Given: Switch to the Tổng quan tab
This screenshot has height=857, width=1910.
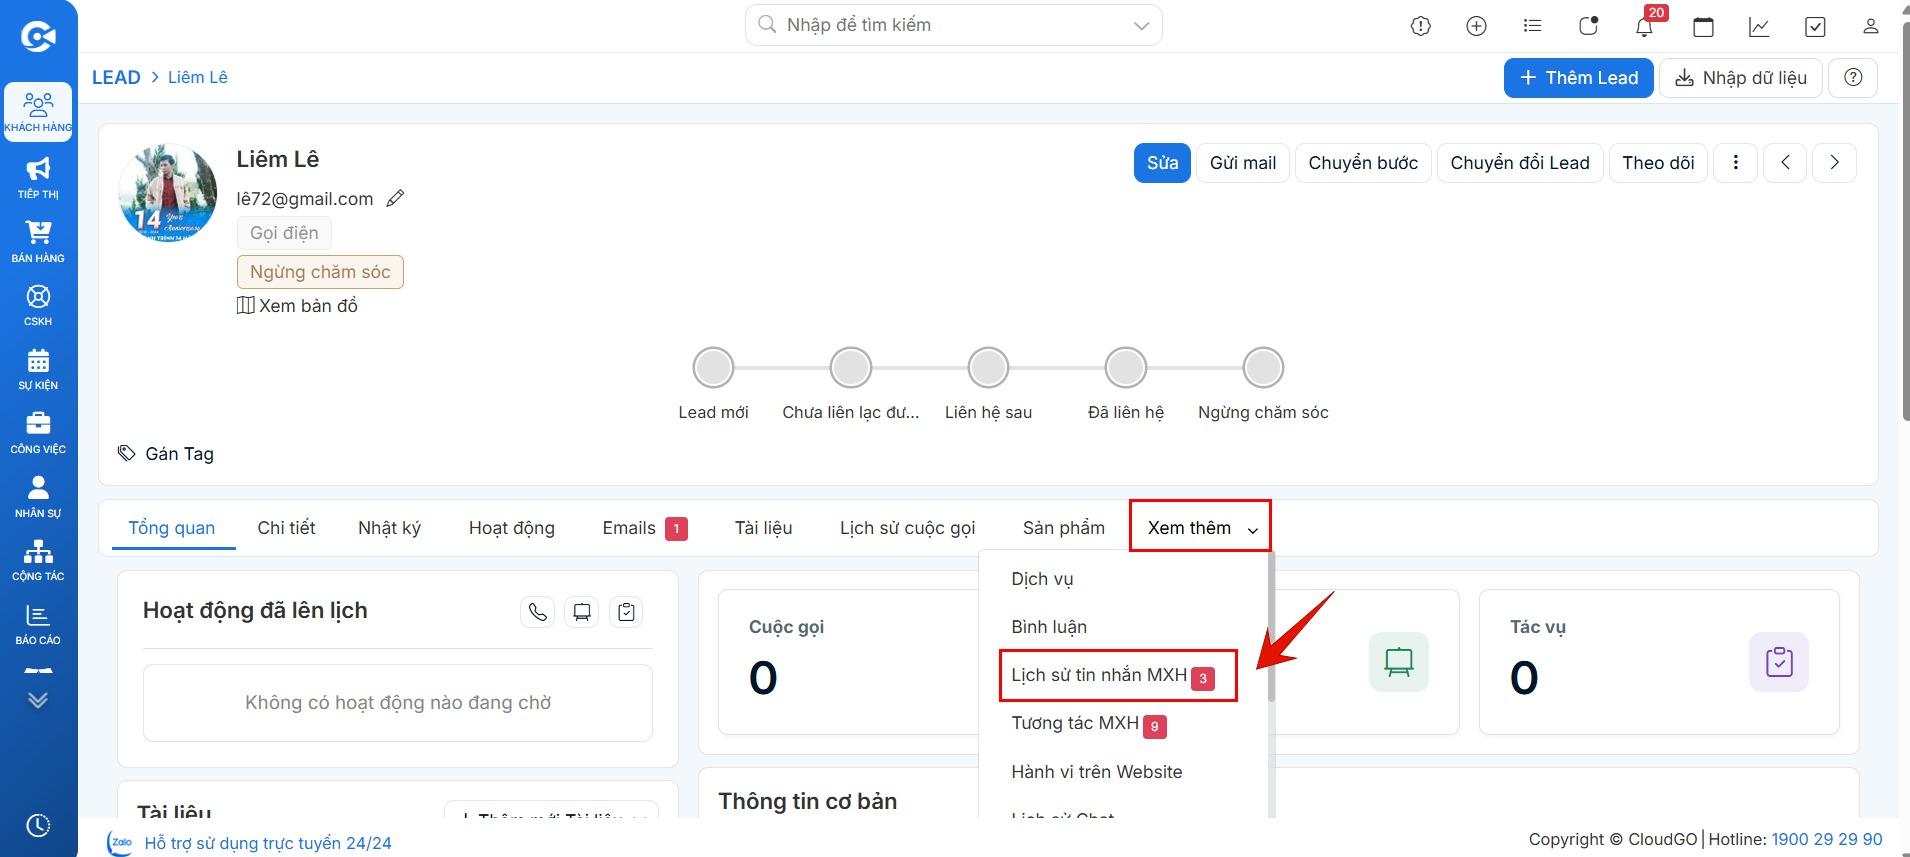Looking at the screenshot, I should [x=172, y=528].
